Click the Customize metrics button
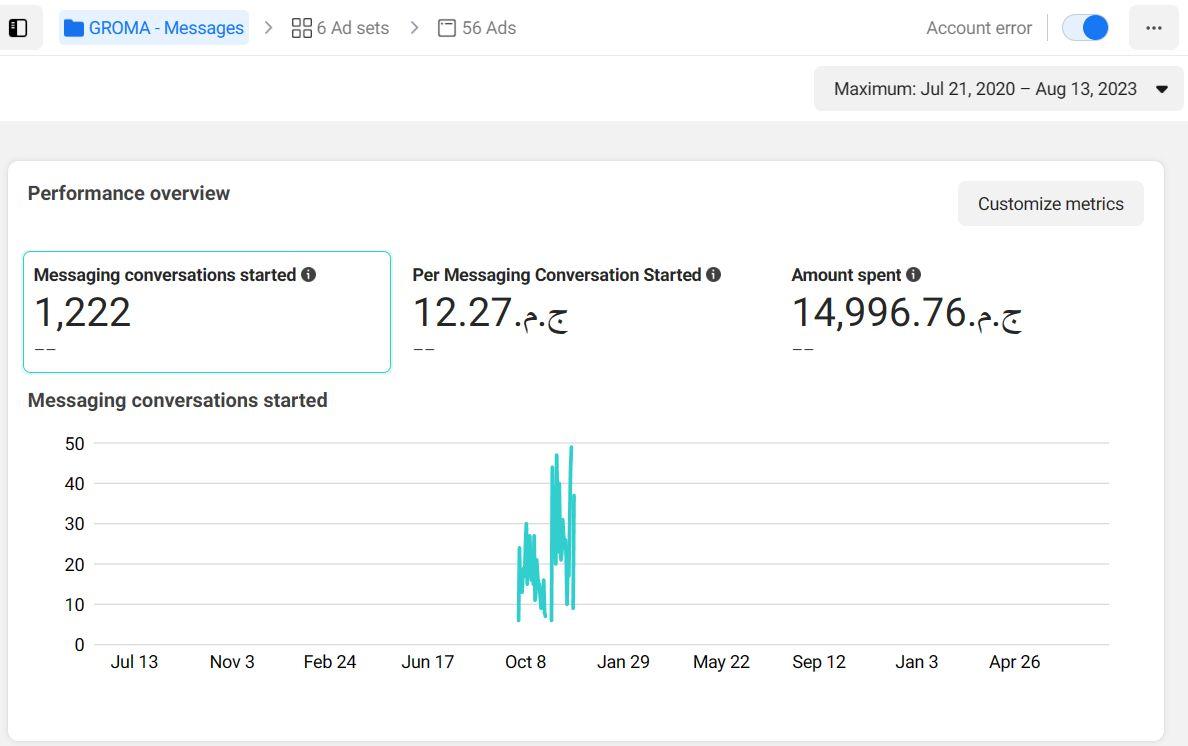This screenshot has height=746, width=1188. tap(1050, 204)
